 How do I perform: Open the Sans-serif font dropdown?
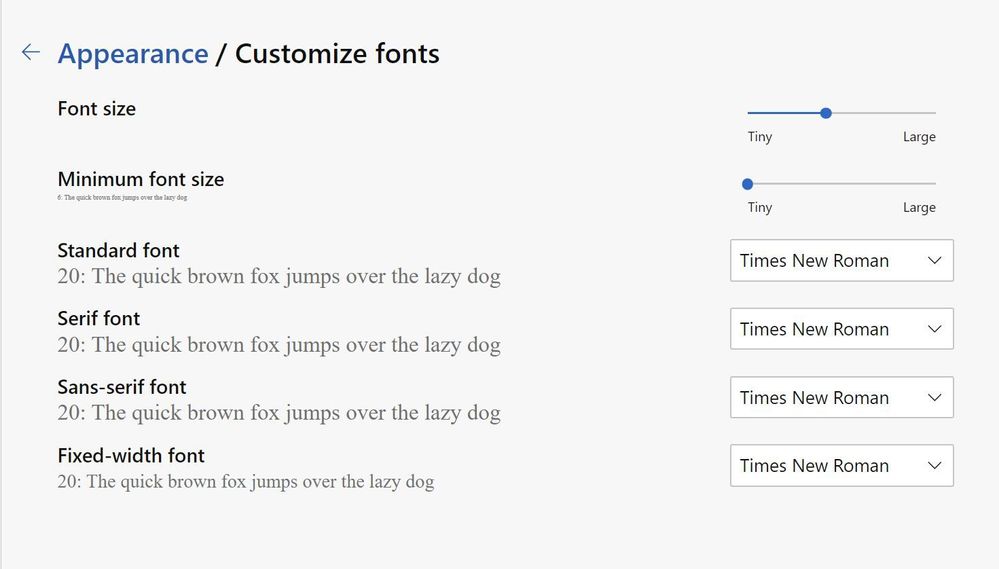[842, 398]
